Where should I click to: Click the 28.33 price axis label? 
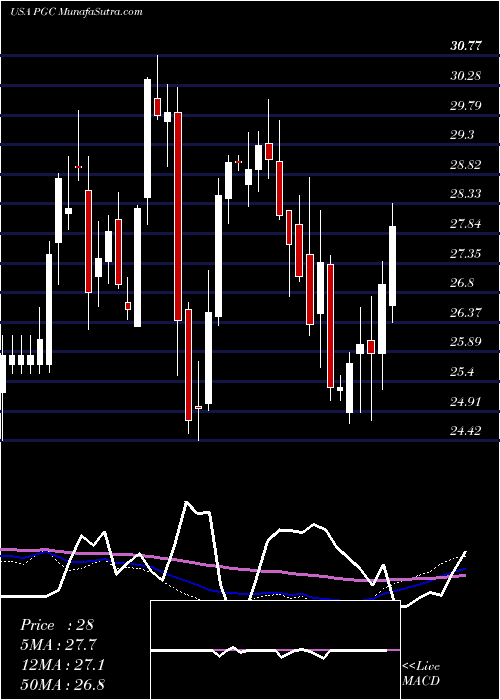point(466,194)
